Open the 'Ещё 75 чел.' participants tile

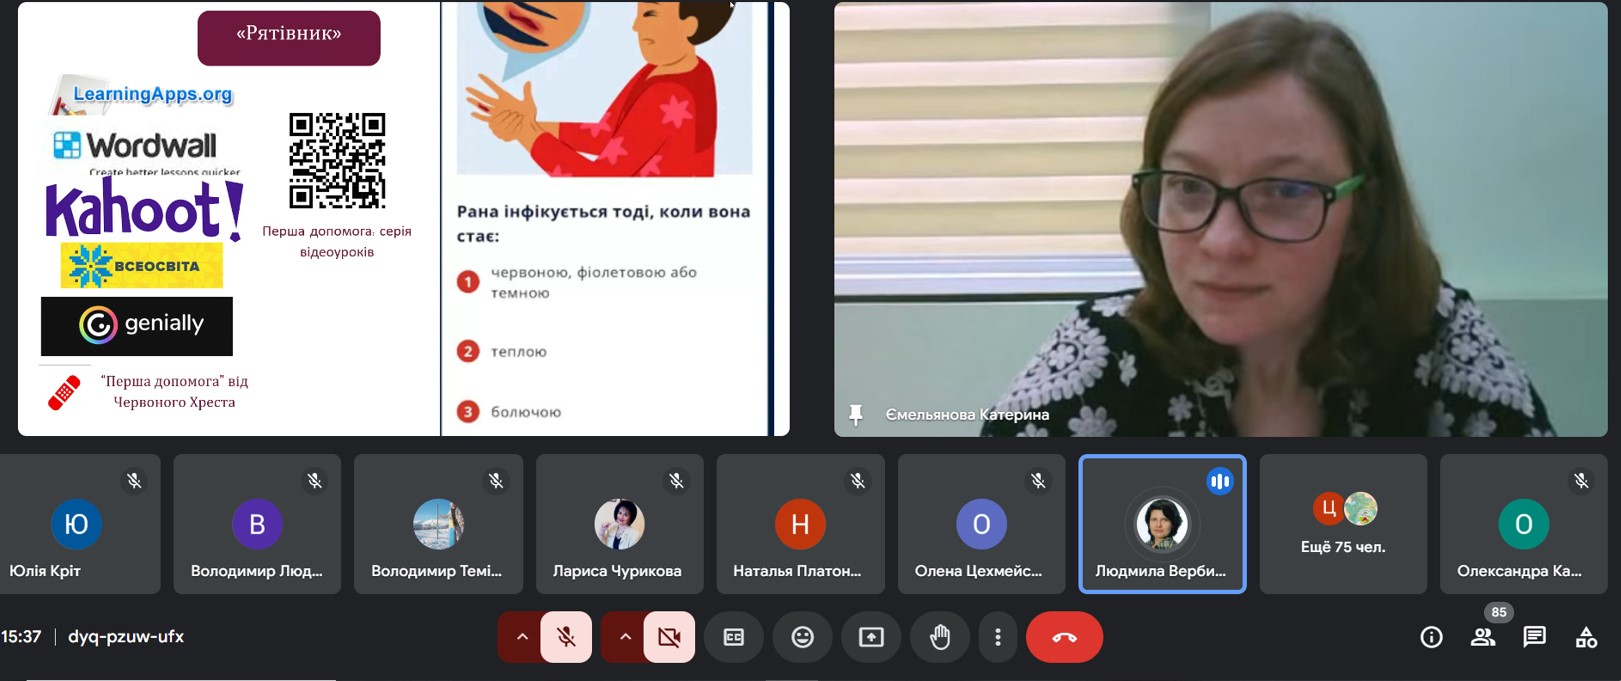[1343, 524]
